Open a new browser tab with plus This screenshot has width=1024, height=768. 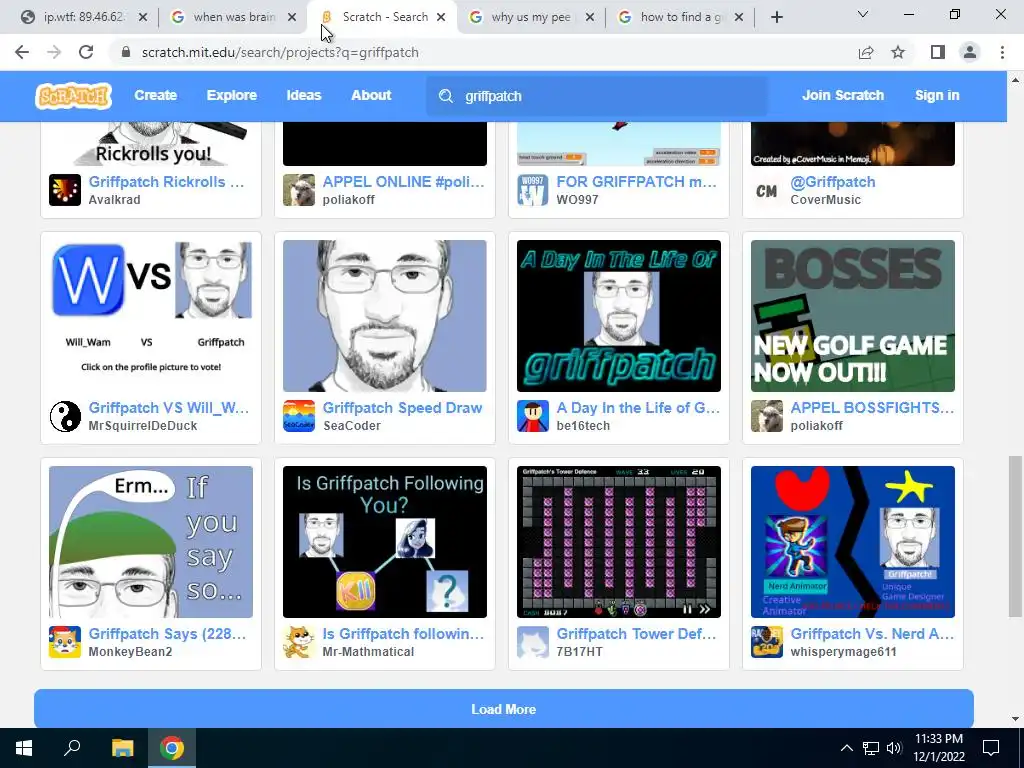[776, 17]
